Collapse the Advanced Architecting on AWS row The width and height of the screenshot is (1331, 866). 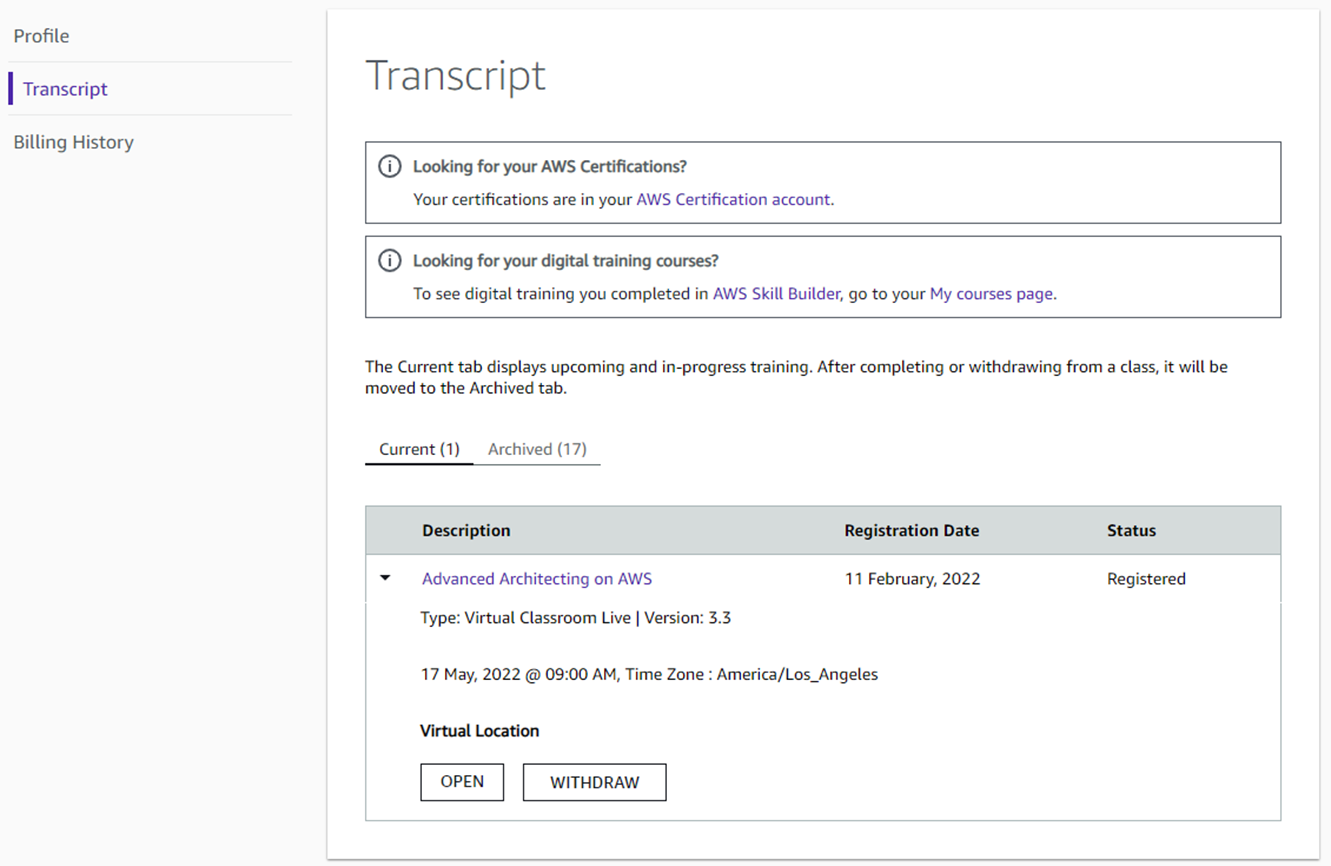point(385,578)
